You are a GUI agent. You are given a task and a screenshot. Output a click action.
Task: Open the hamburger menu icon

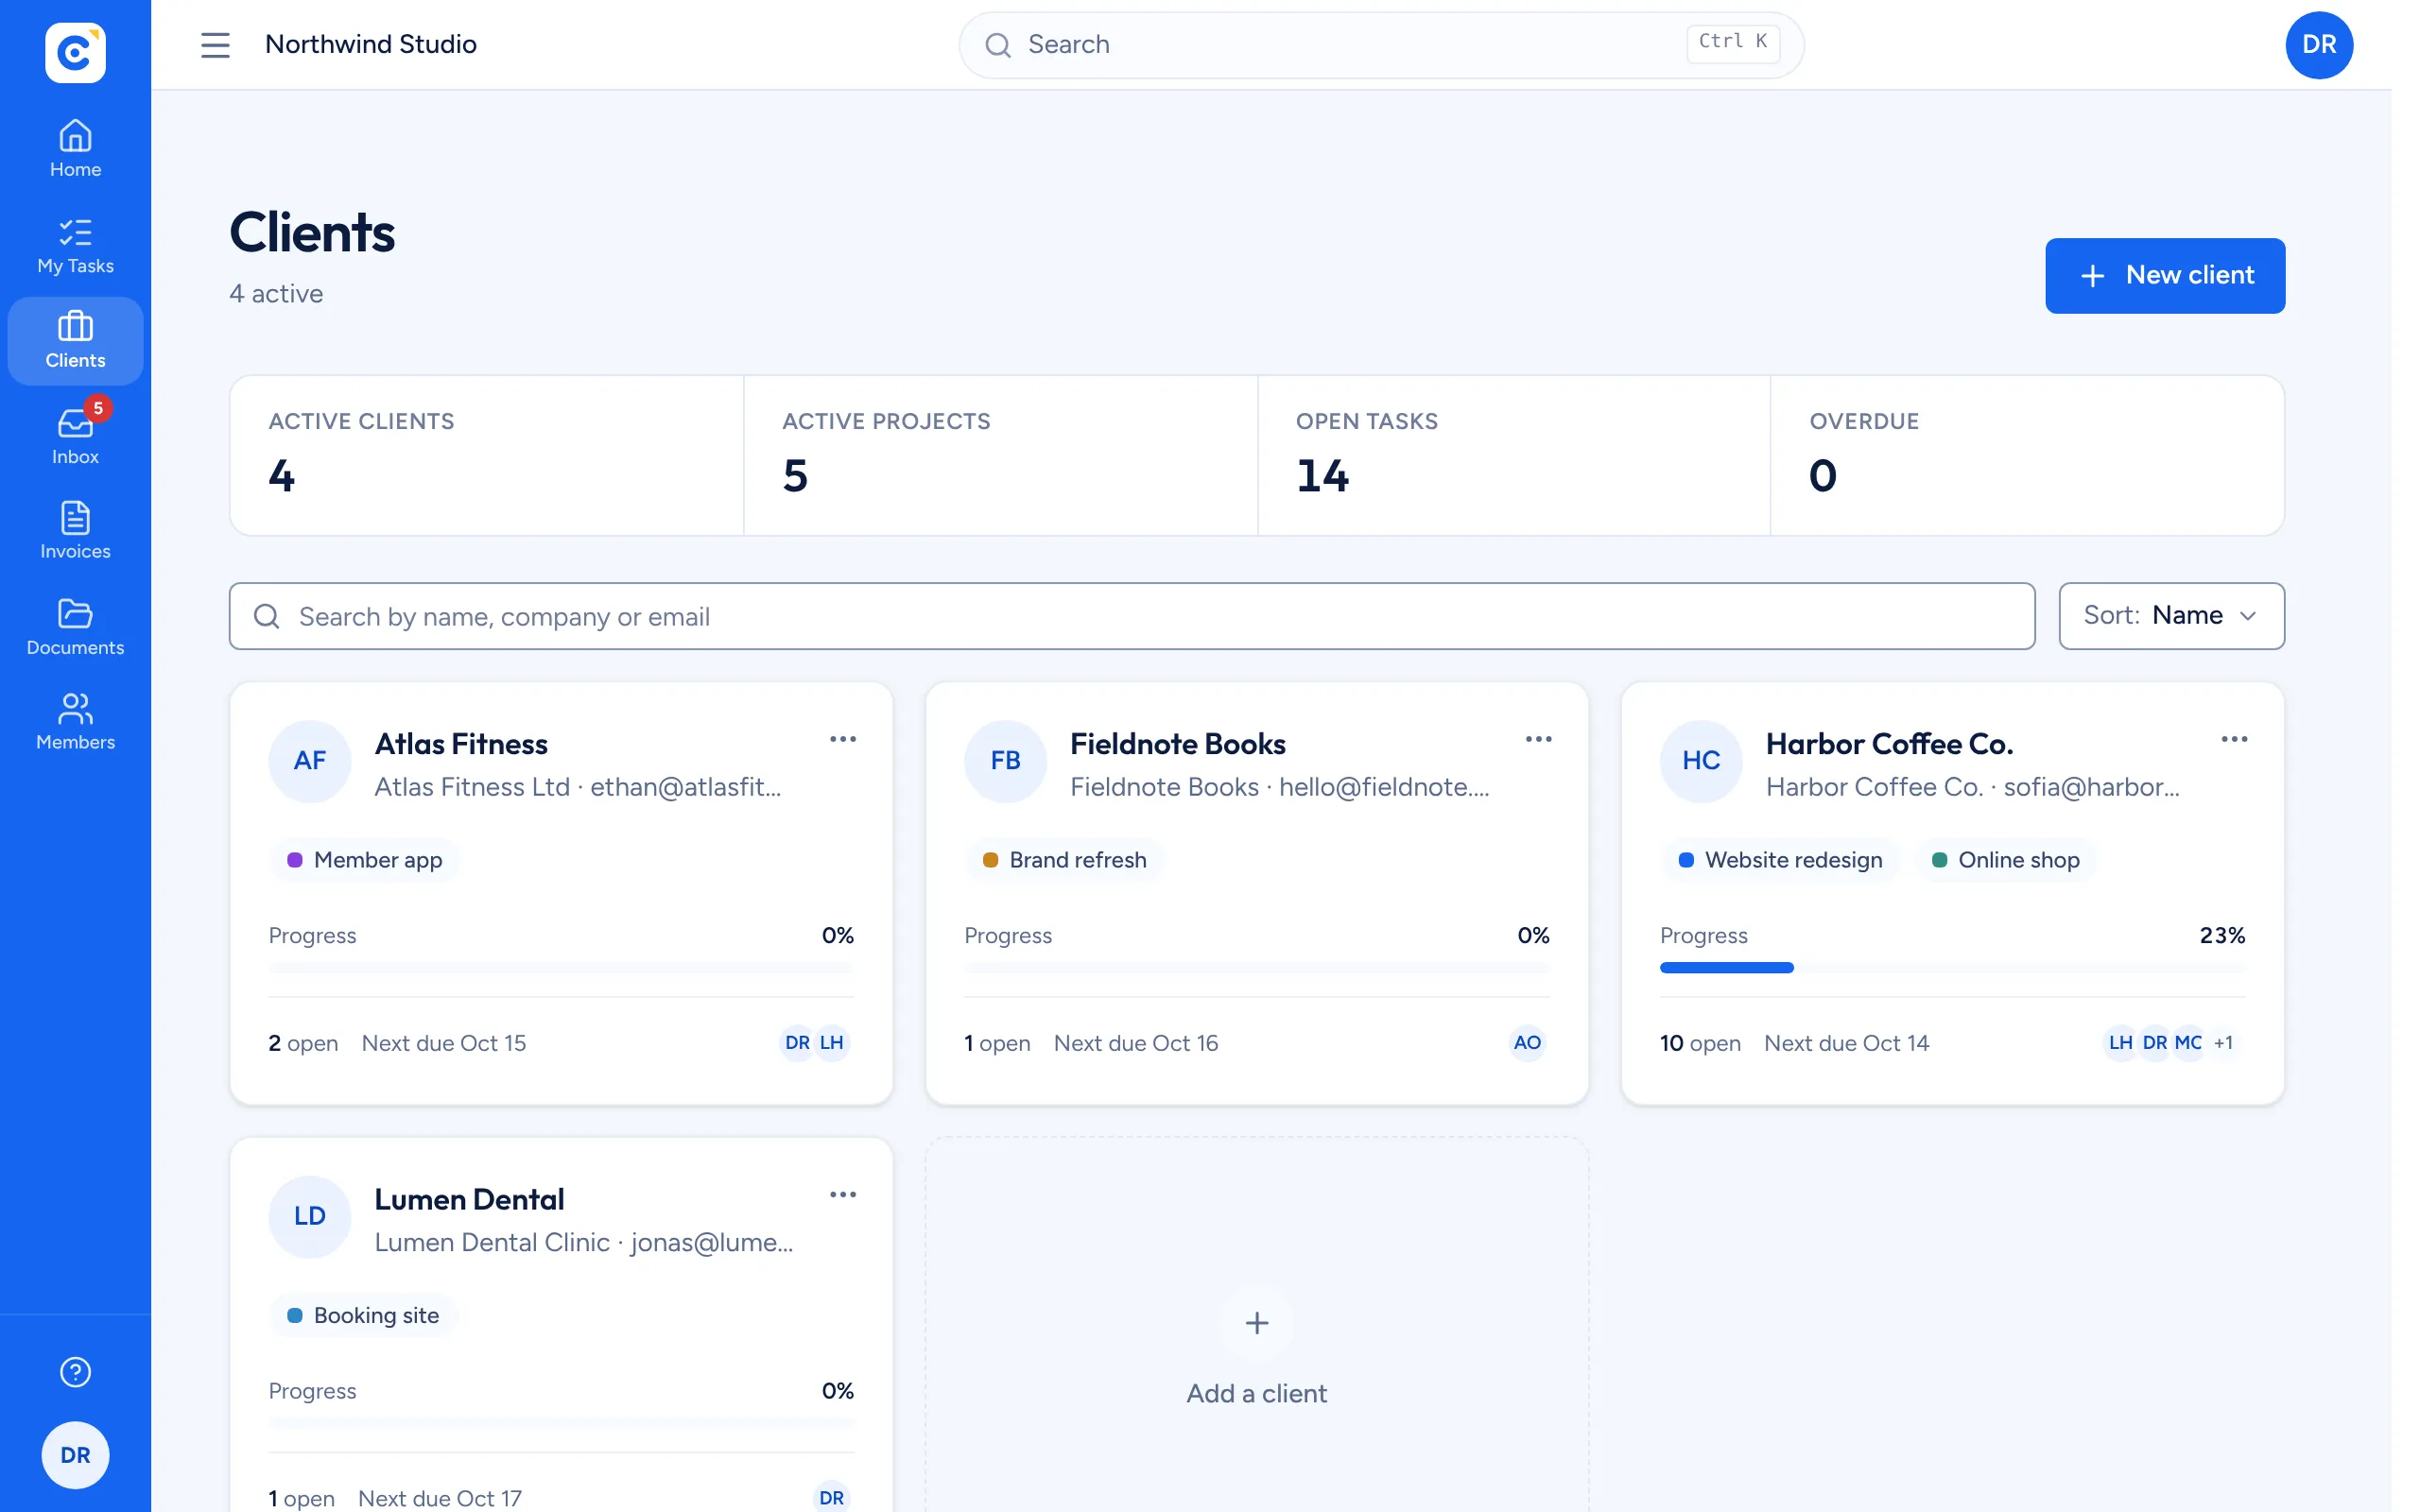coord(215,45)
